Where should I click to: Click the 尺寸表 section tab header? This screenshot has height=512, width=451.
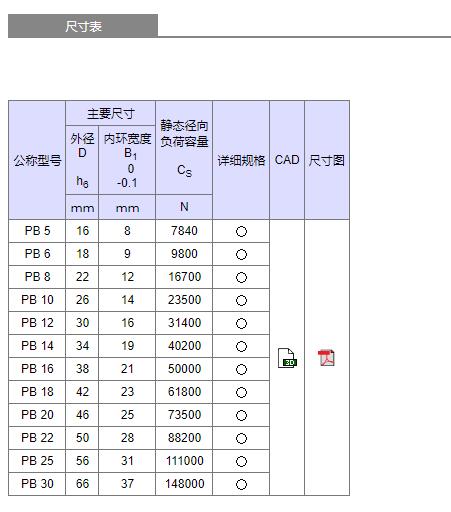pyautogui.click(x=83, y=26)
